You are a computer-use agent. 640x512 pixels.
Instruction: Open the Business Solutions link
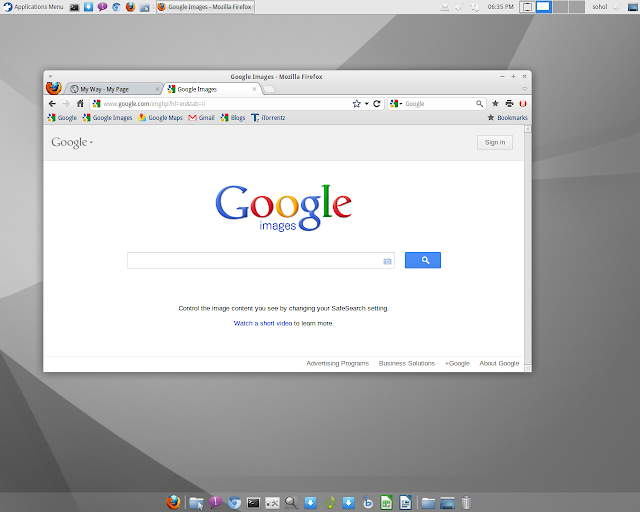point(407,363)
